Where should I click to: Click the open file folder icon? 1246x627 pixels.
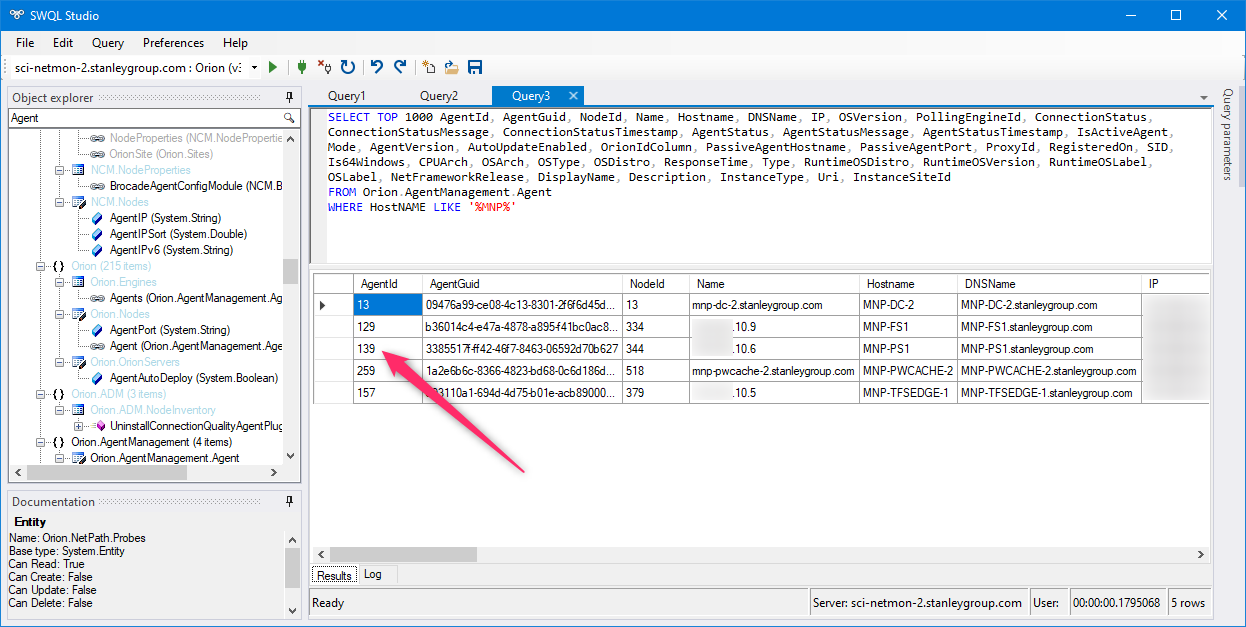pyautogui.click(x=452, y=67)
